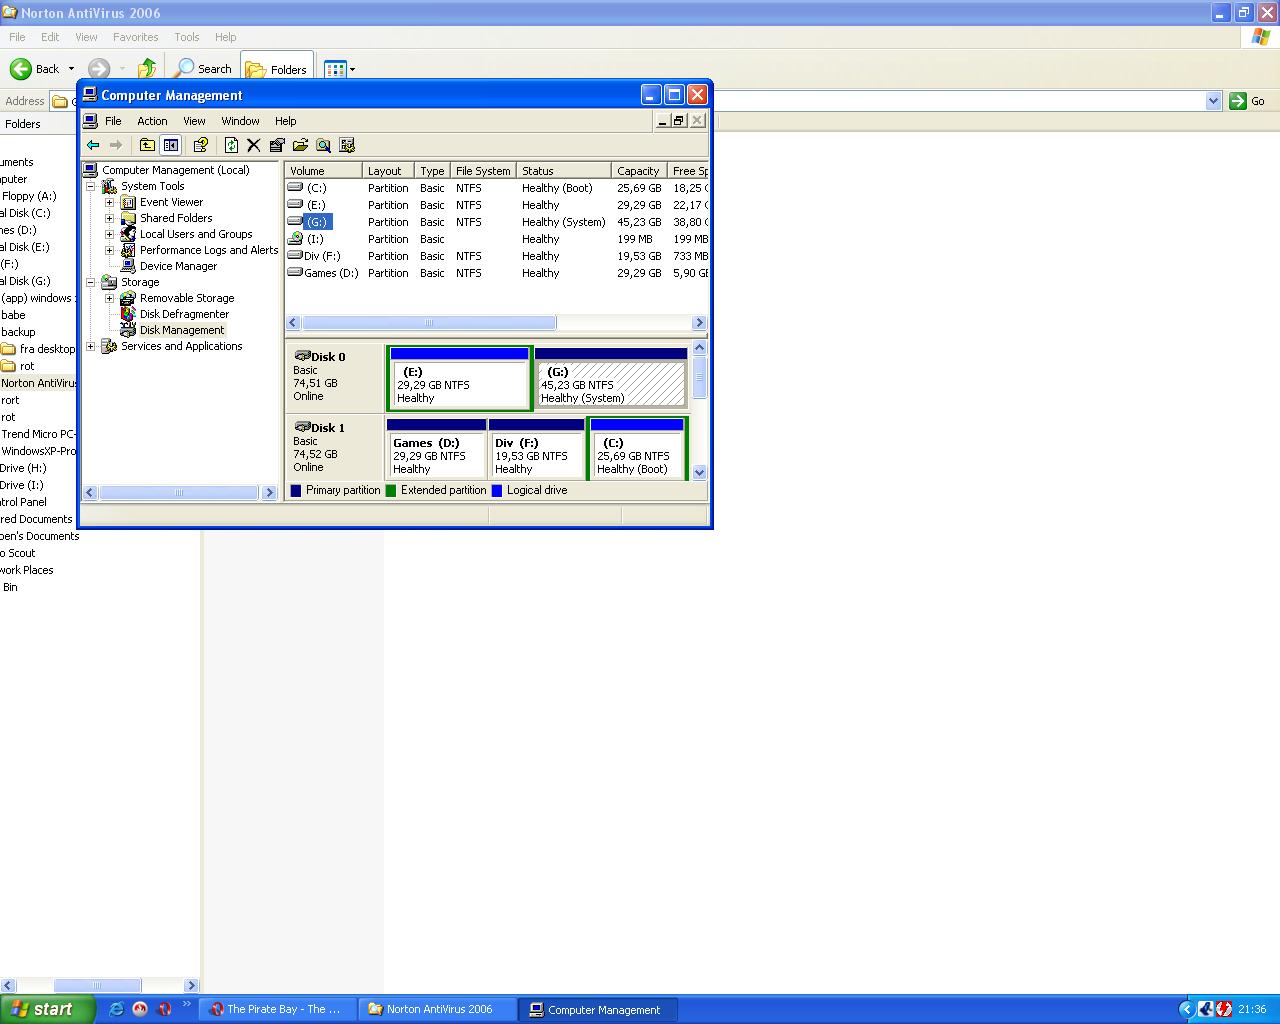Click the red system tray icon near the clock
This screenshot has height=1024, width=1280.
click(x=1223, y=1009)
